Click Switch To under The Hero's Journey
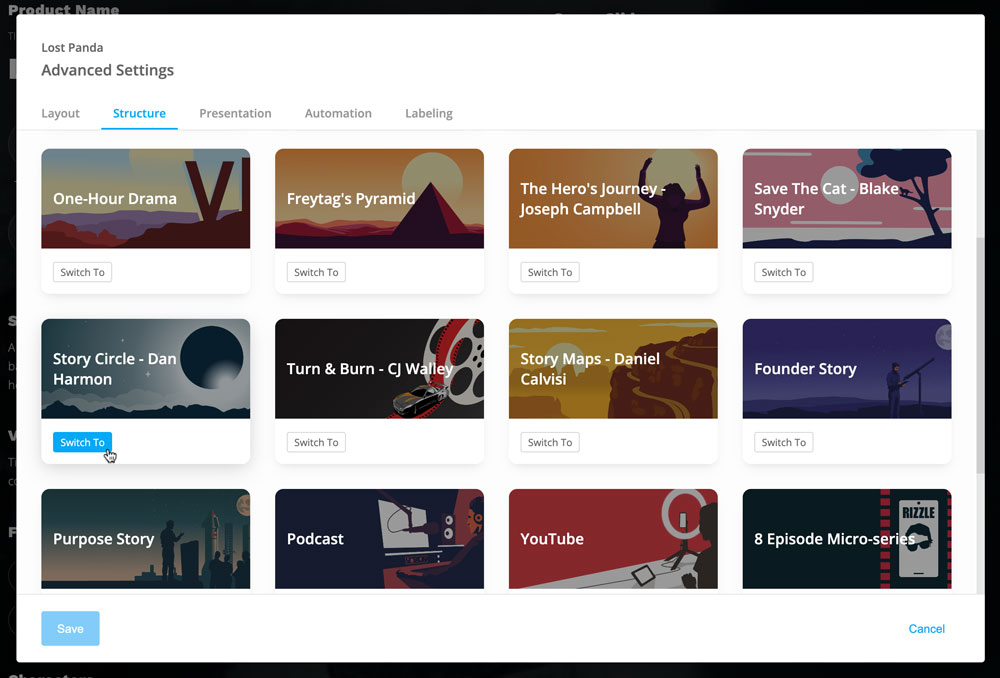The image size is (1000, 678). tap(550, 272)
